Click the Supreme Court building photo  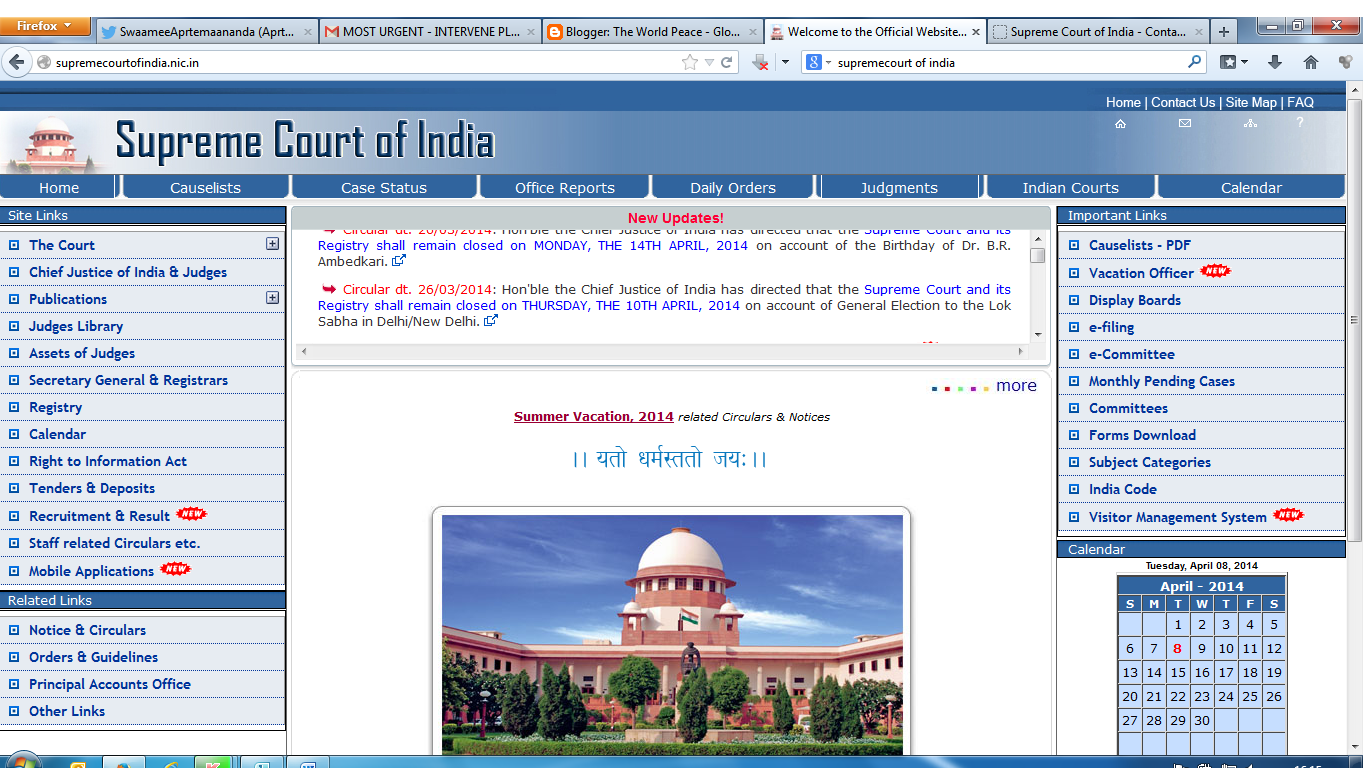point(672,635)
